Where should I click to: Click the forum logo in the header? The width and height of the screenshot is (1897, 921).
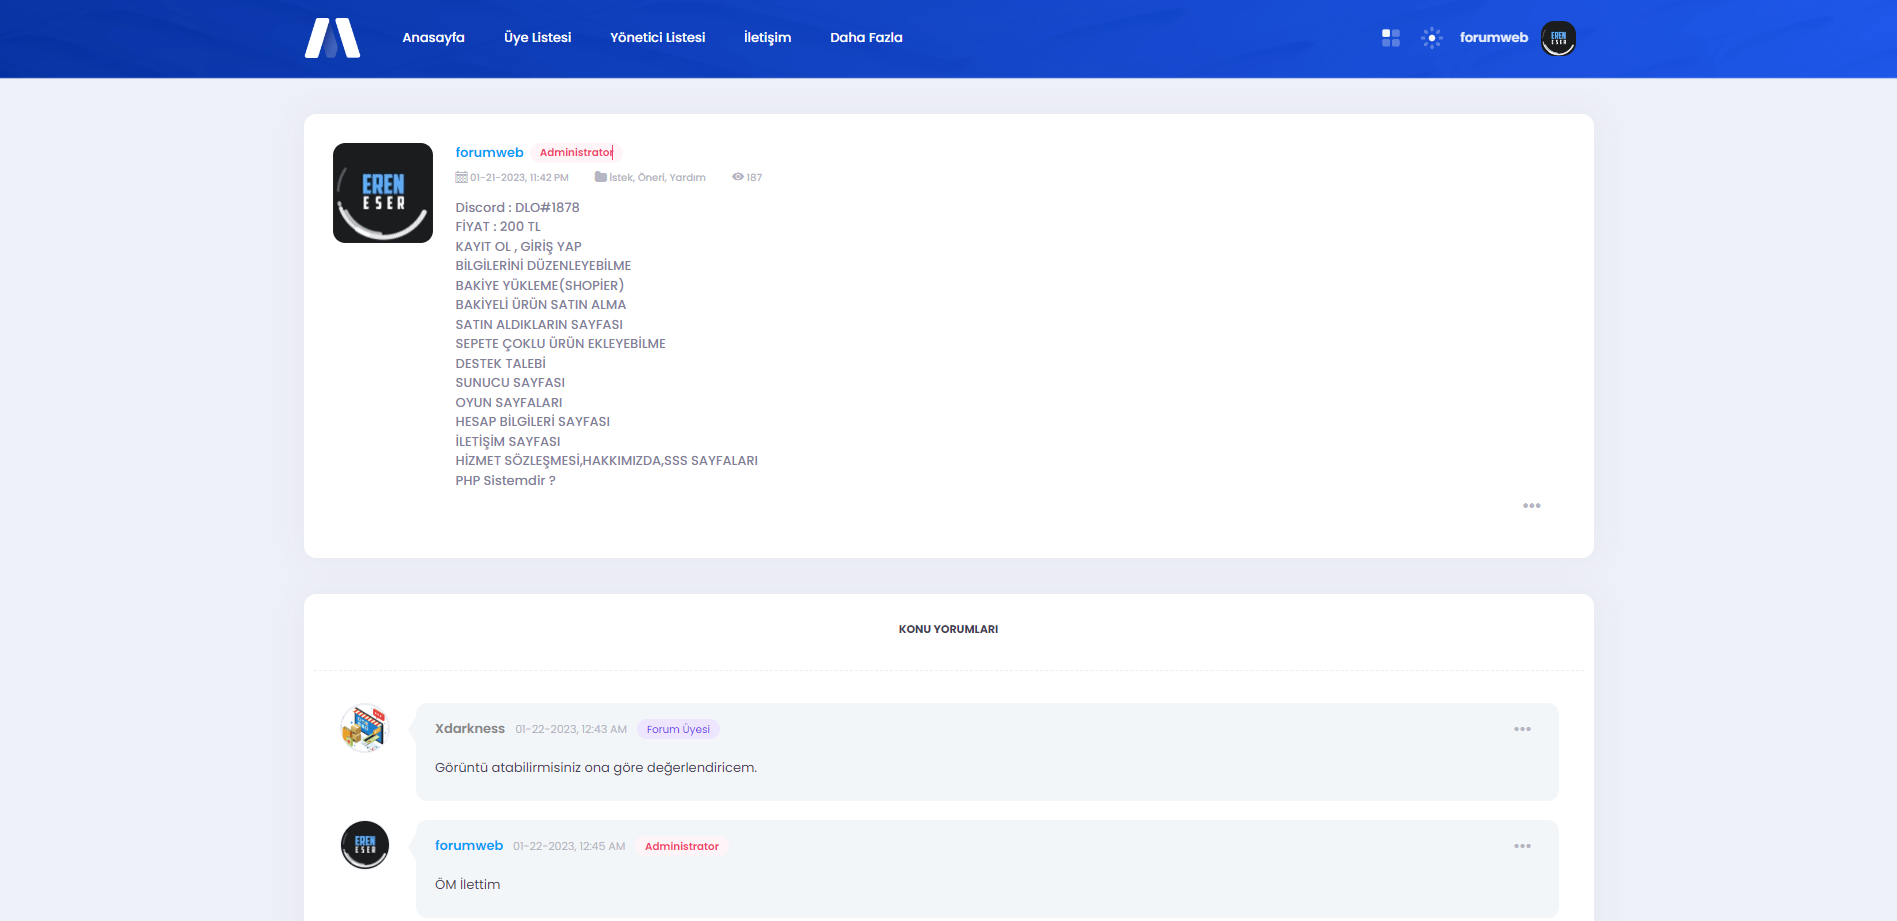coord(332,38)
